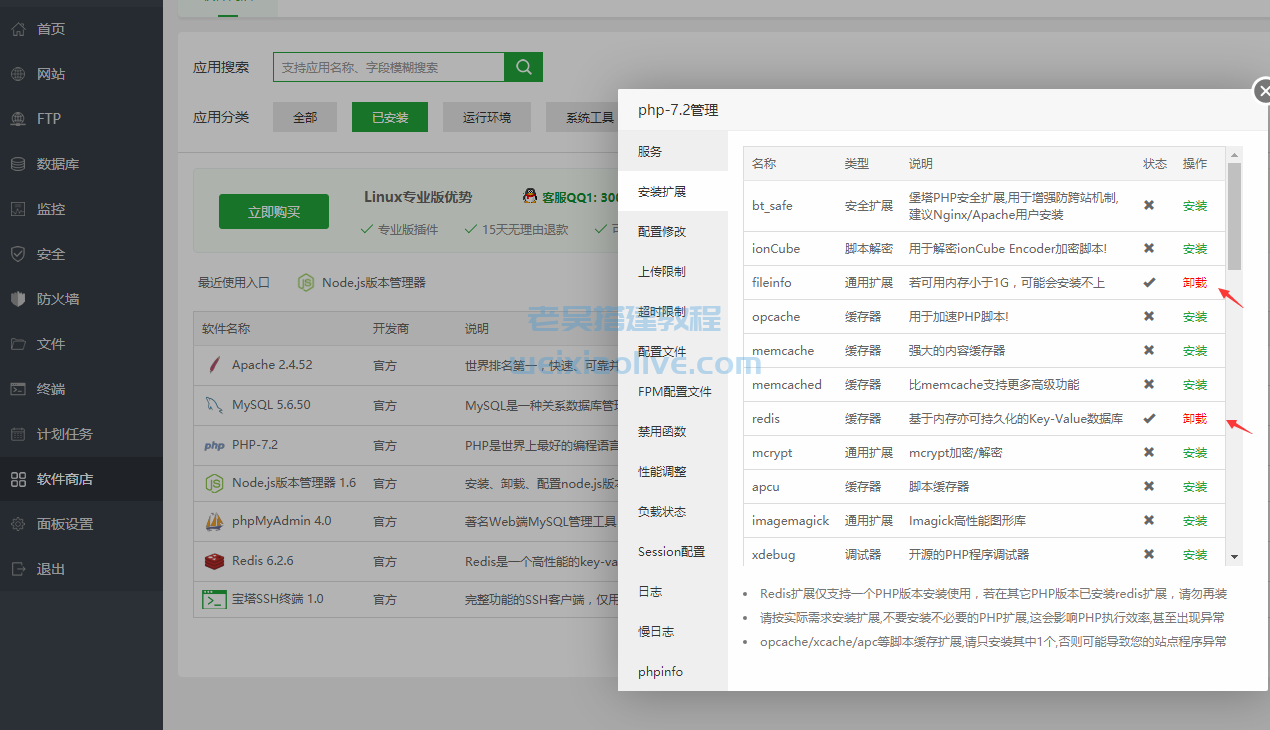Switch to 禁用函数 tab in php dialog

tap(662, 431)
